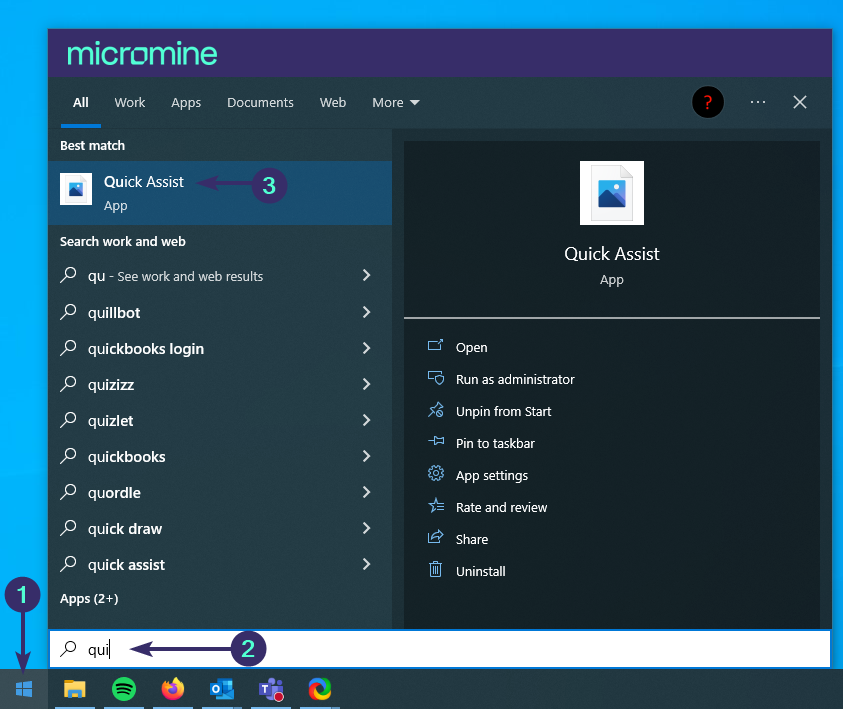Open Microsoft Teams from the taskbar
The height and width of the screenshot is (709, 843).
[270, 690]
